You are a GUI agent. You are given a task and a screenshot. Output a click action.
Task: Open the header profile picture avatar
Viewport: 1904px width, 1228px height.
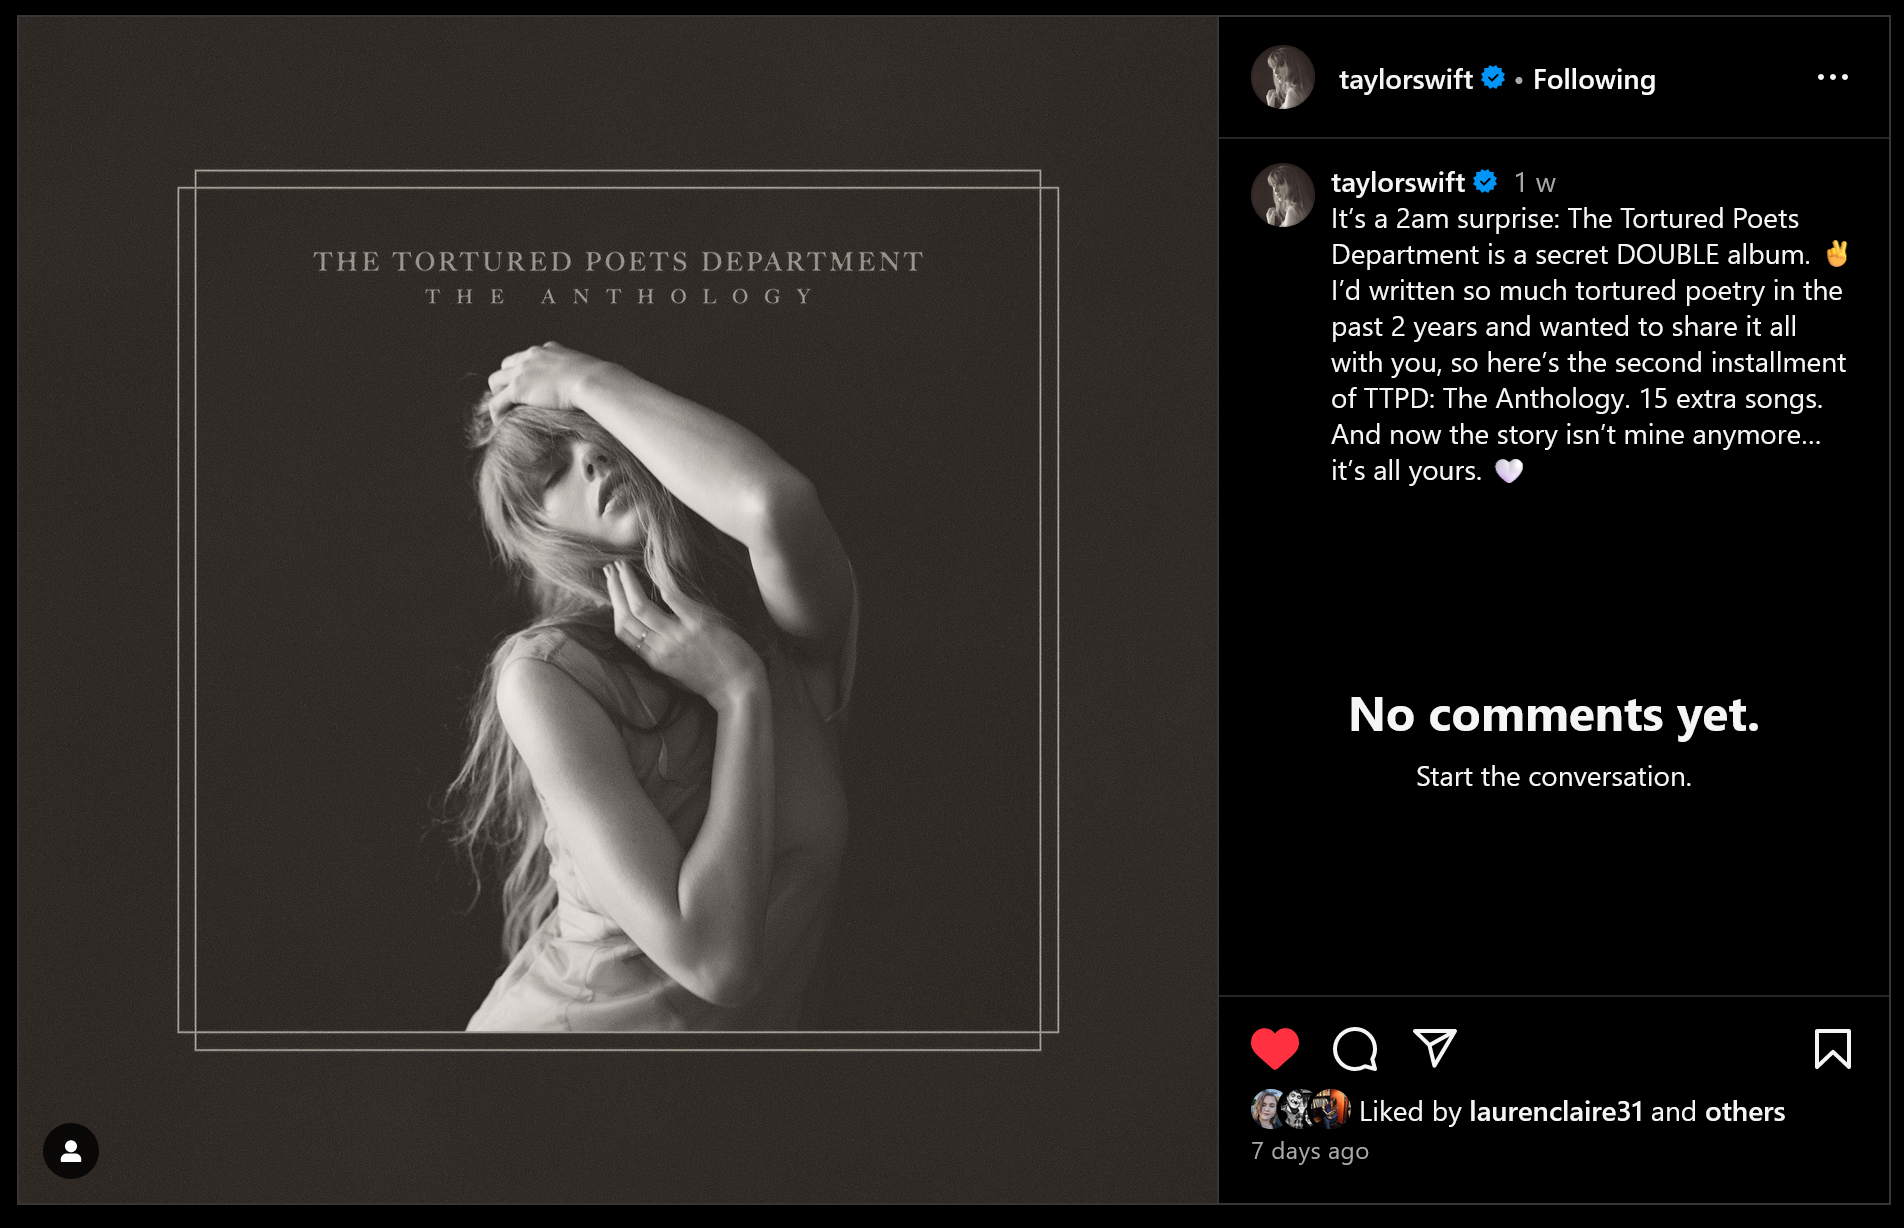(1283, 78)
